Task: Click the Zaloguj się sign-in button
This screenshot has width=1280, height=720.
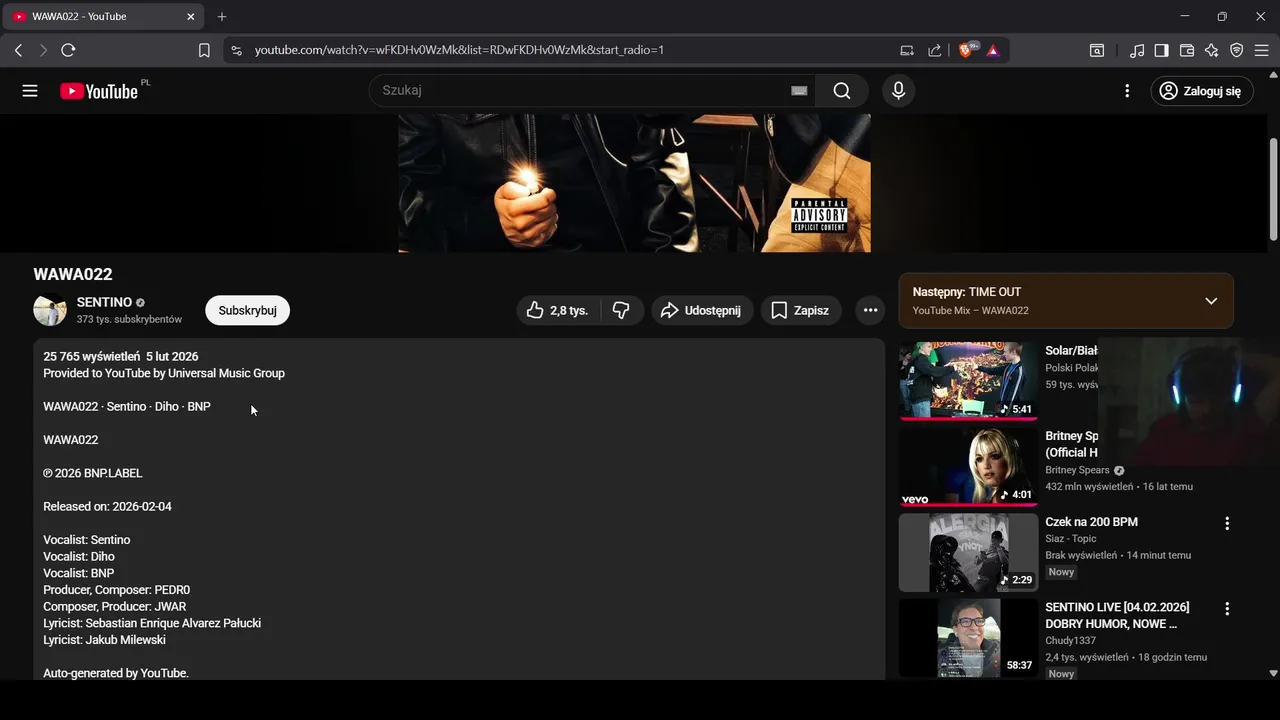Action: click(1200, 91)
